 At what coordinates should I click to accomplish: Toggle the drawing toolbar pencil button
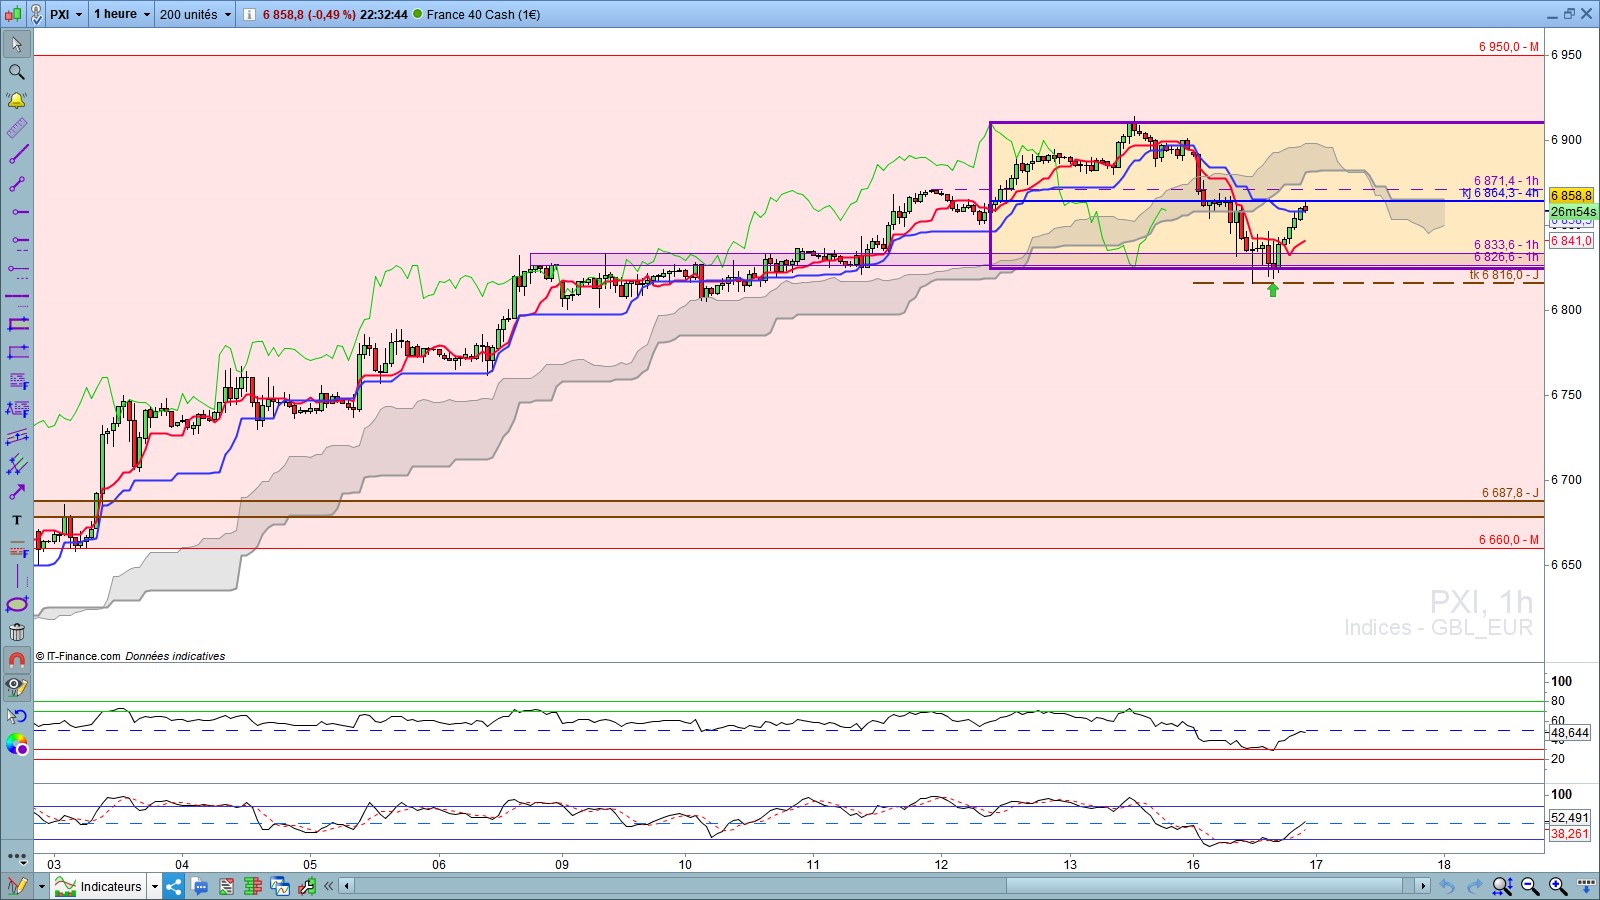(17, 886)
